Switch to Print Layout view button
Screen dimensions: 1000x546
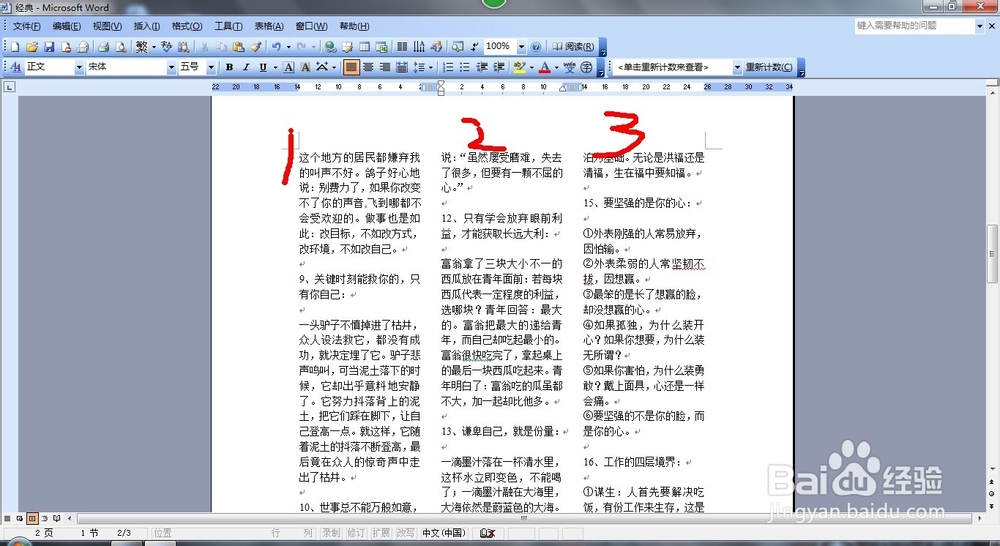(x=32, y=519)
